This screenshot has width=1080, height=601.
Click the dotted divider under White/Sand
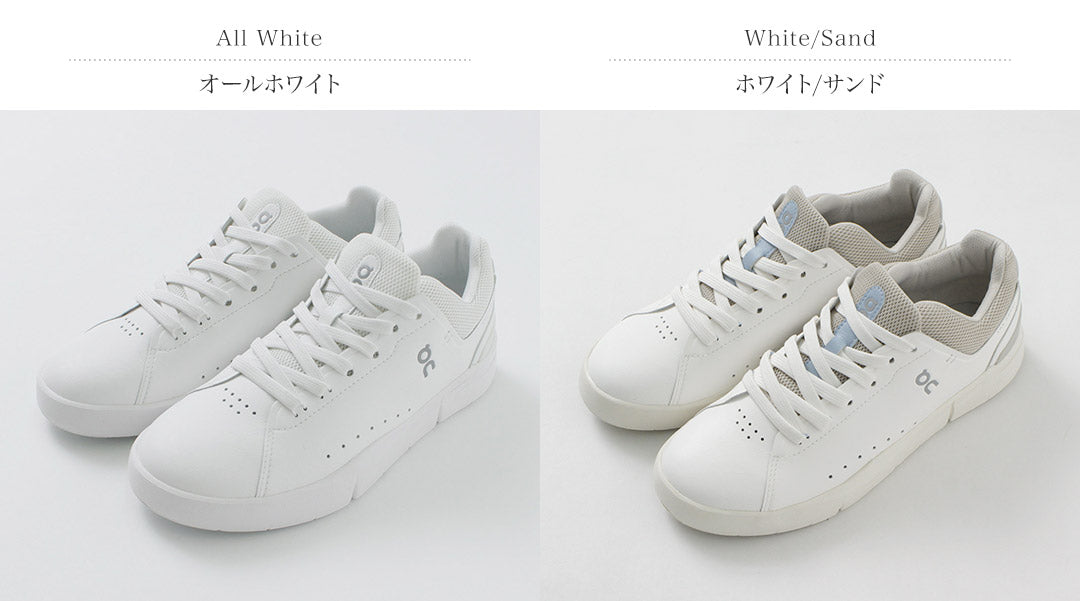[x=810, y=60]
